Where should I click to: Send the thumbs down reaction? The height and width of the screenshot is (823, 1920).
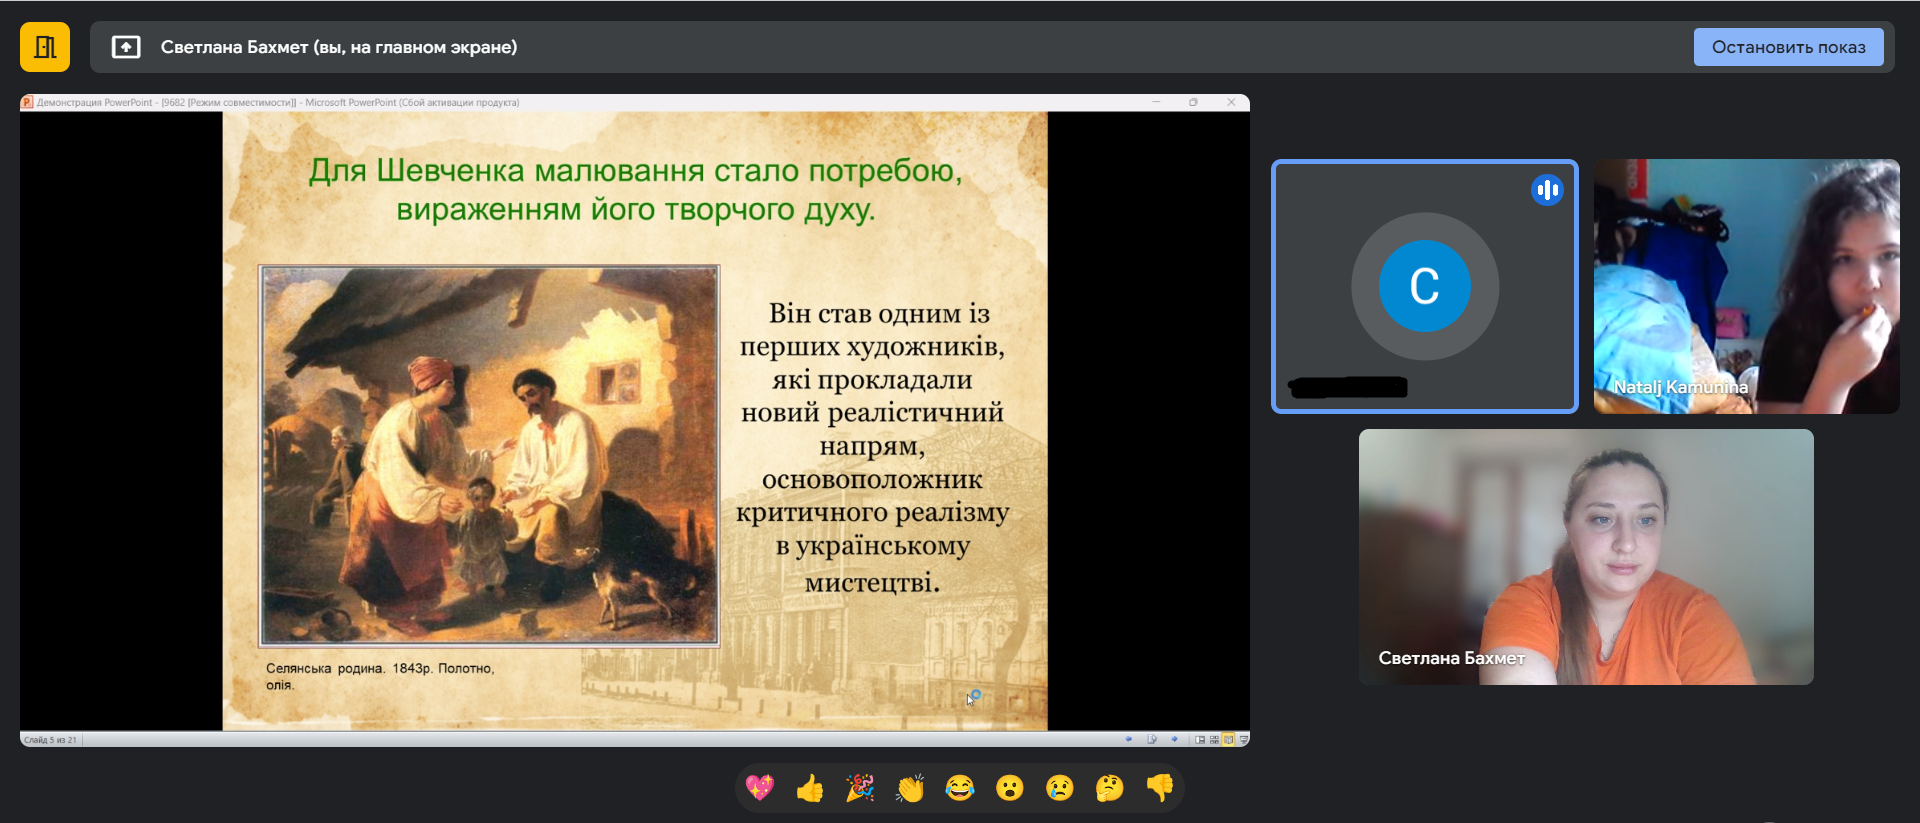1160,788
